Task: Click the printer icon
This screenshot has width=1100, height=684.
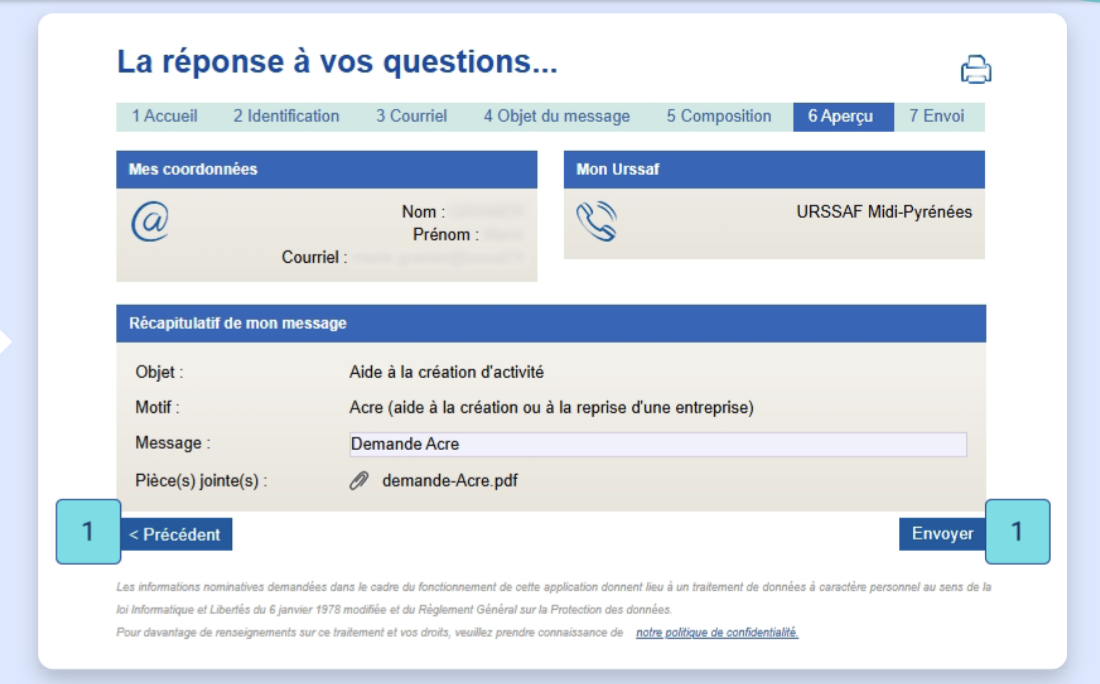Action: (976, 69)
